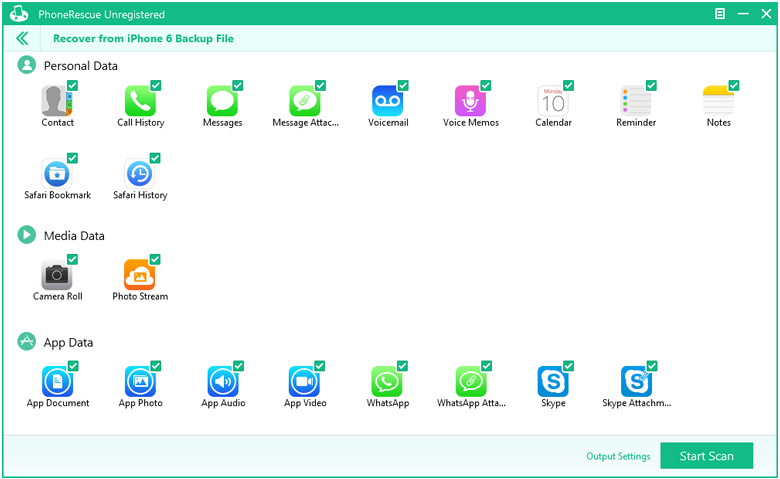The height and width of the screenshot is (479, 780).
Task: Select the Call History phone icon
Action: (140, 101)
